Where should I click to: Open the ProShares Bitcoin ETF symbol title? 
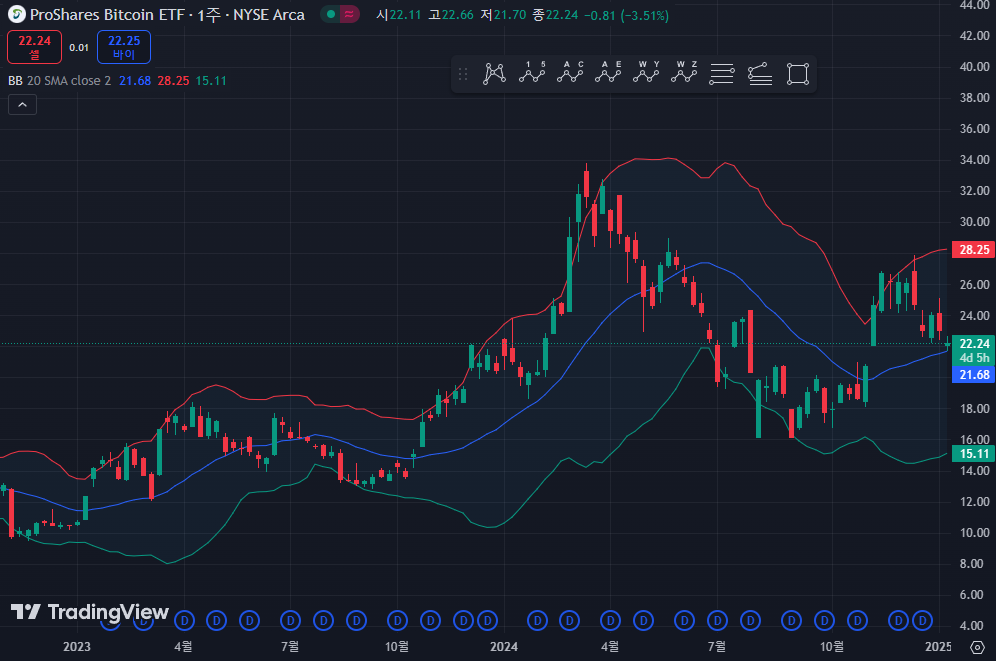click(x=168, y=15)
